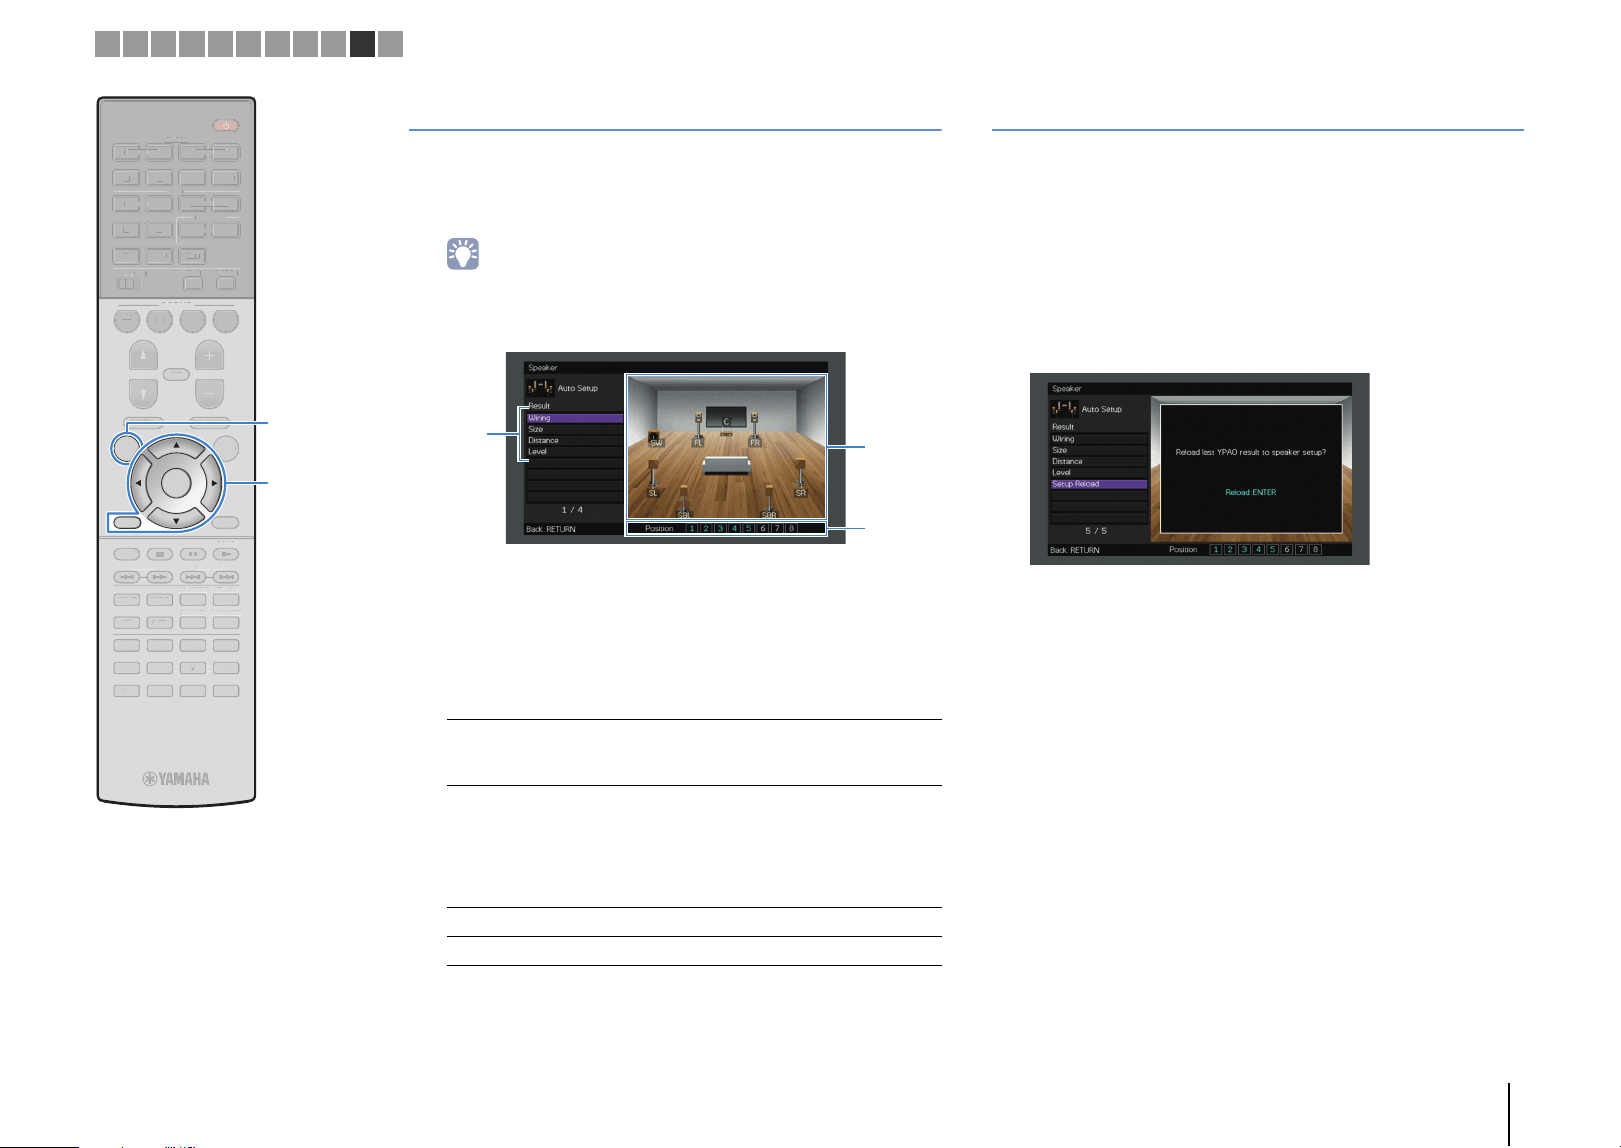Choose Position 6 in the left screen (1/4)
The width and height of the screenshot is (1621, 1148).
click(763, 528)
